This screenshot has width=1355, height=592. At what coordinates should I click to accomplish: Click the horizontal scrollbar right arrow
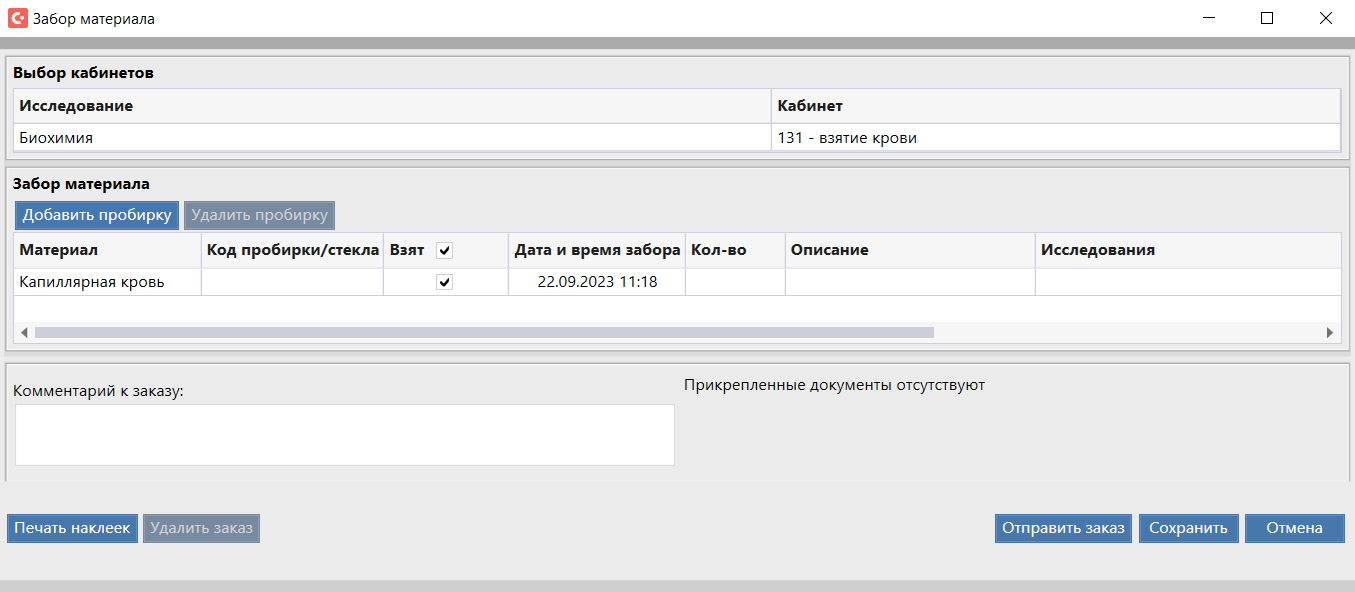point(1330,332)
